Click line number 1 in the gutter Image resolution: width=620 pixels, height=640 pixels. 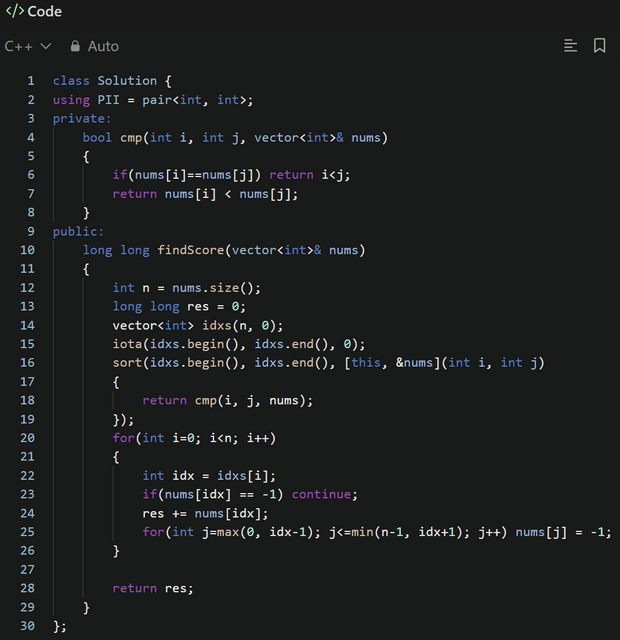[30, 81]
